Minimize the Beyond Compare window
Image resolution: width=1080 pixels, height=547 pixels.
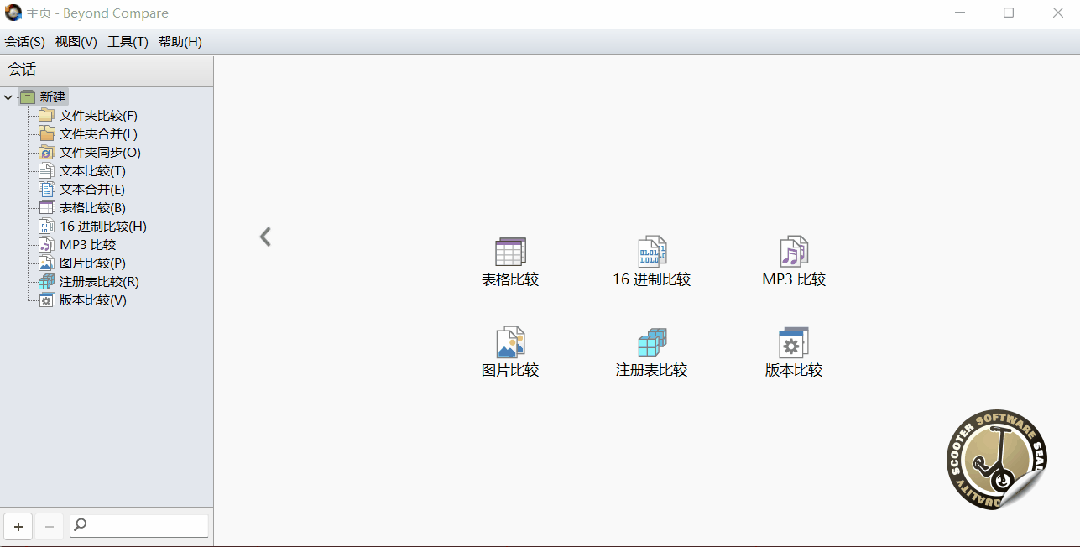pos(959,12)
